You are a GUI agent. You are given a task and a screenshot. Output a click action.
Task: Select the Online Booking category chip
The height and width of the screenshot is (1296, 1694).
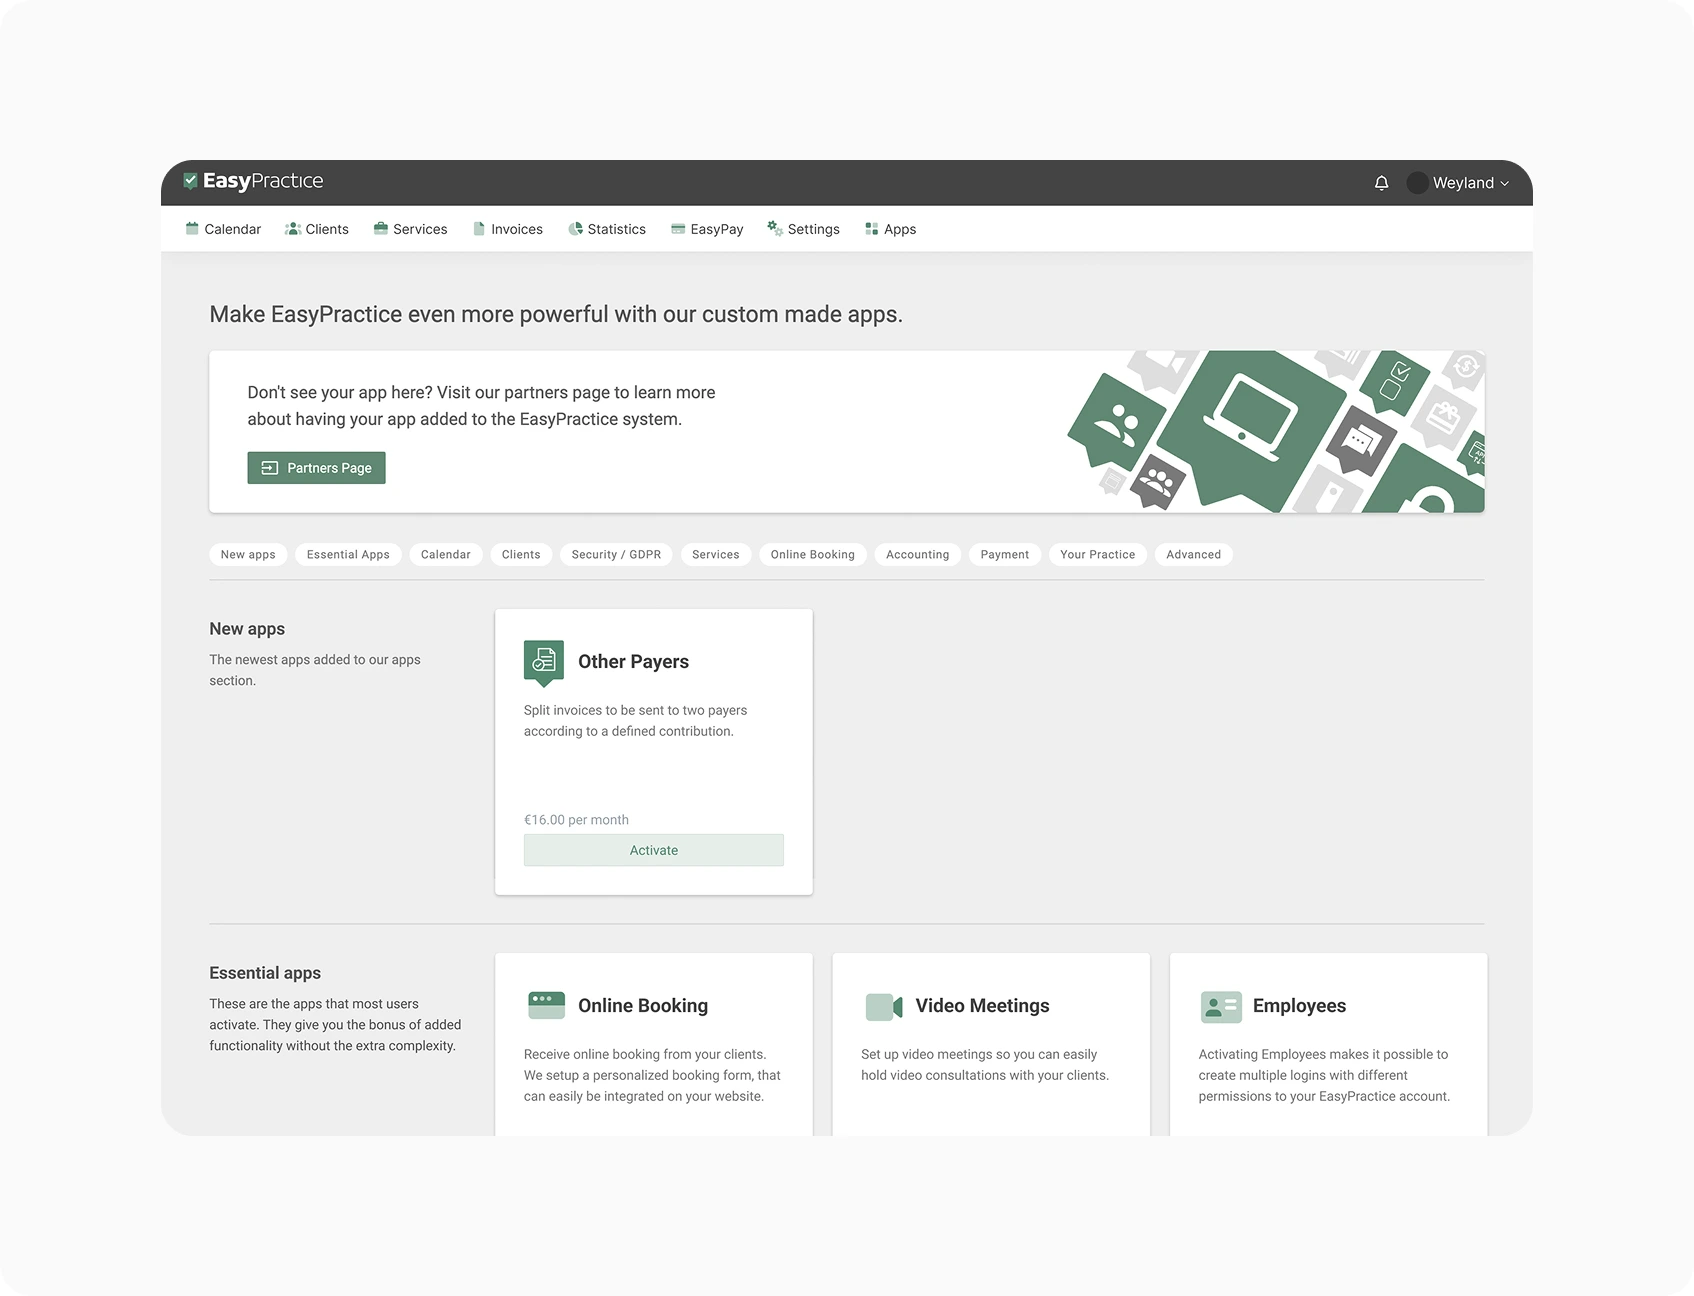tap(812, 554)
